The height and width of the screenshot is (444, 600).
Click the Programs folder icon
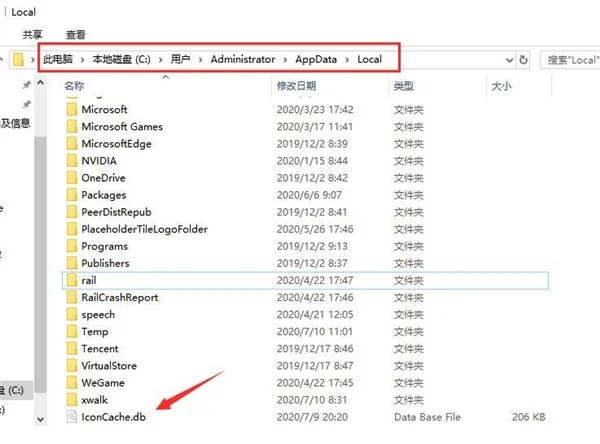click(x=72, y=246)
